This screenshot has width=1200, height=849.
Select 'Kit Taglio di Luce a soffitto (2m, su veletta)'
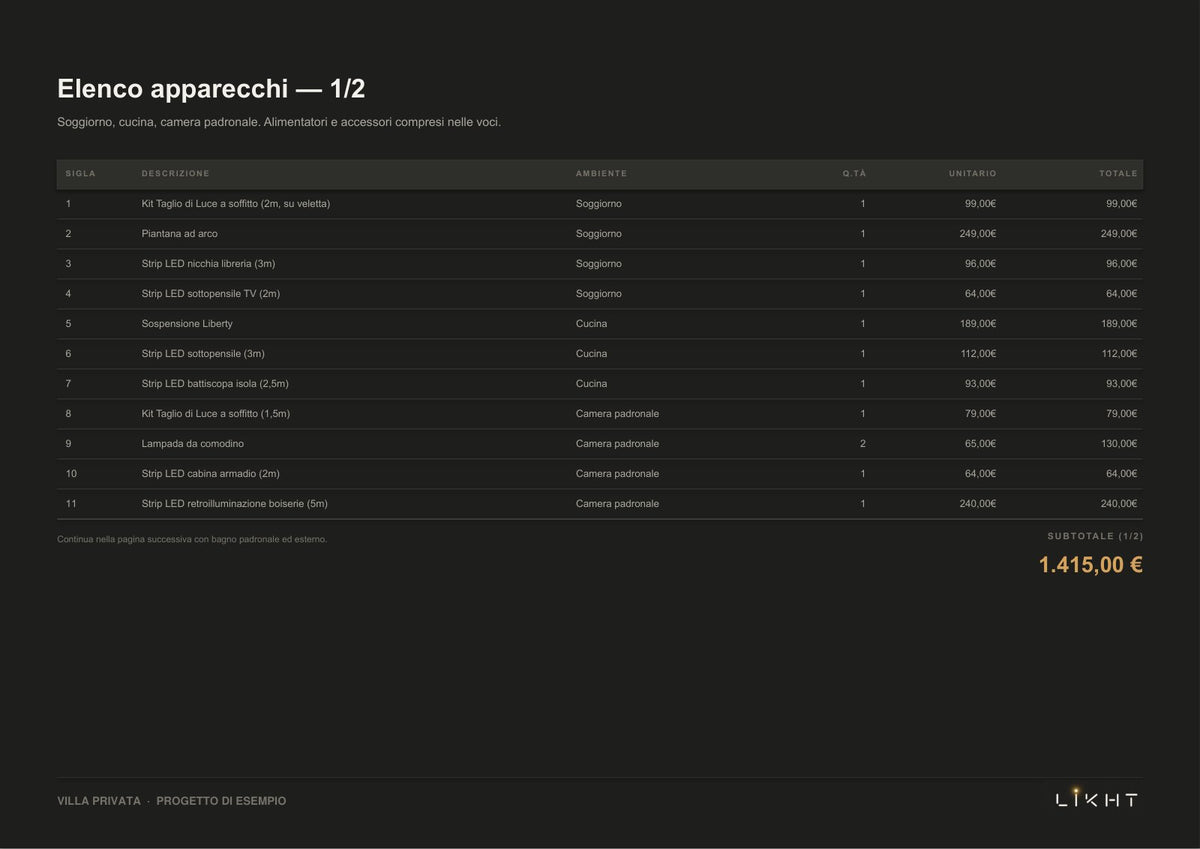(x=236, y=204)
